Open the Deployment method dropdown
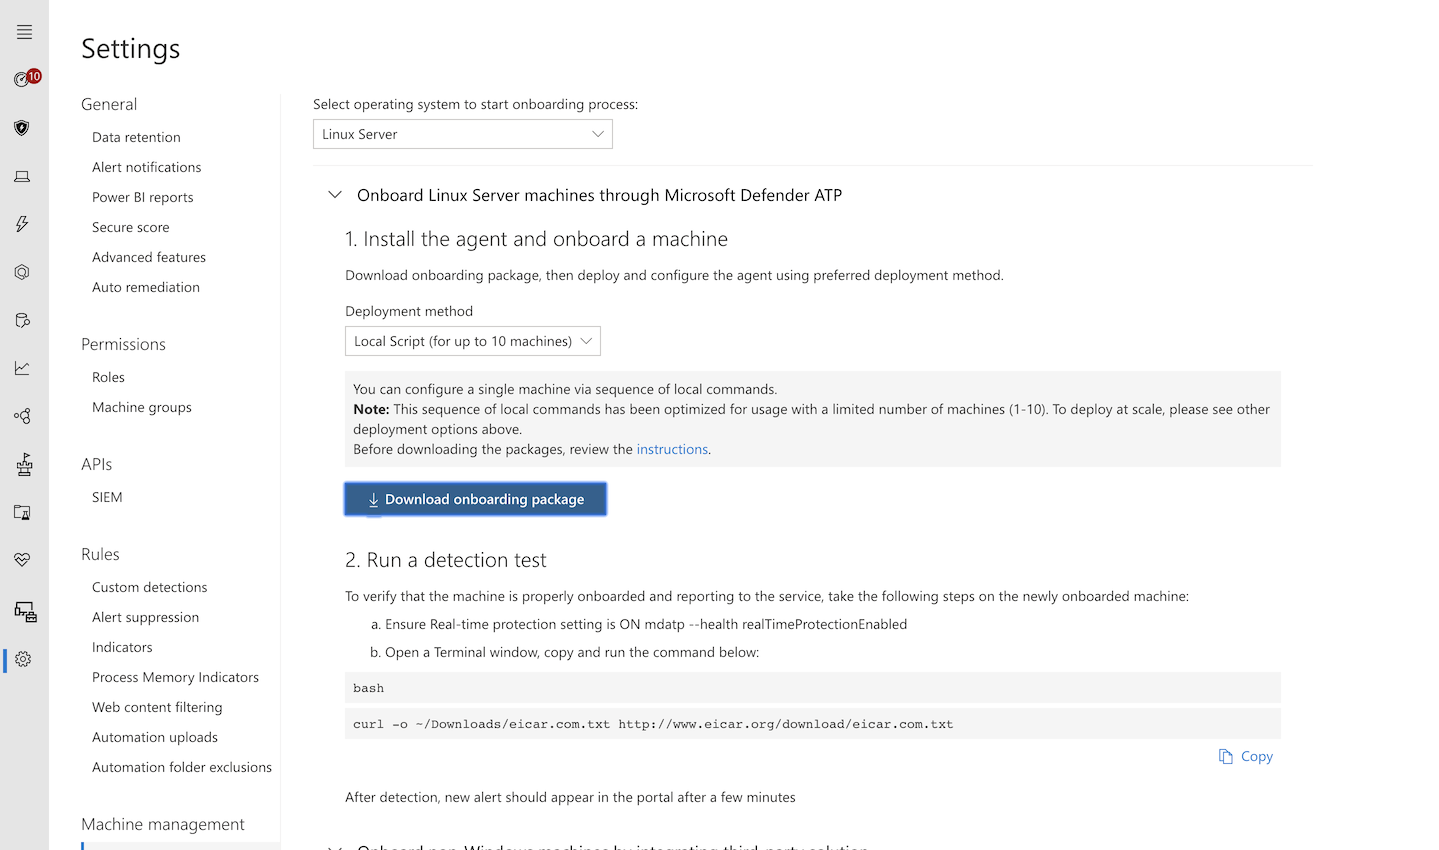 pos(472,341)
